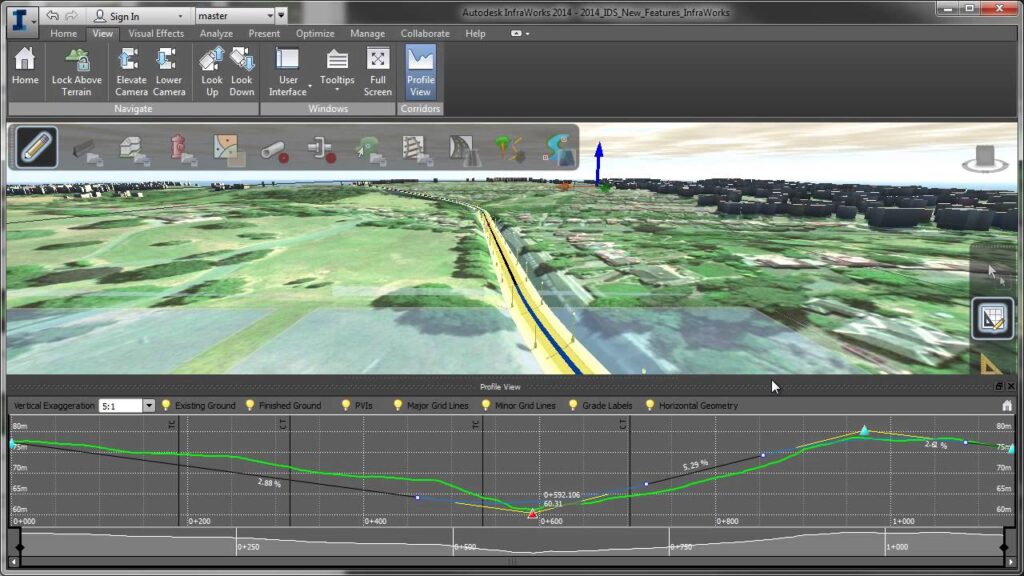The height and width of the screenshot is (576, 1024).
Task: Select the railway creation tool
Action: [x=416, y=149]
